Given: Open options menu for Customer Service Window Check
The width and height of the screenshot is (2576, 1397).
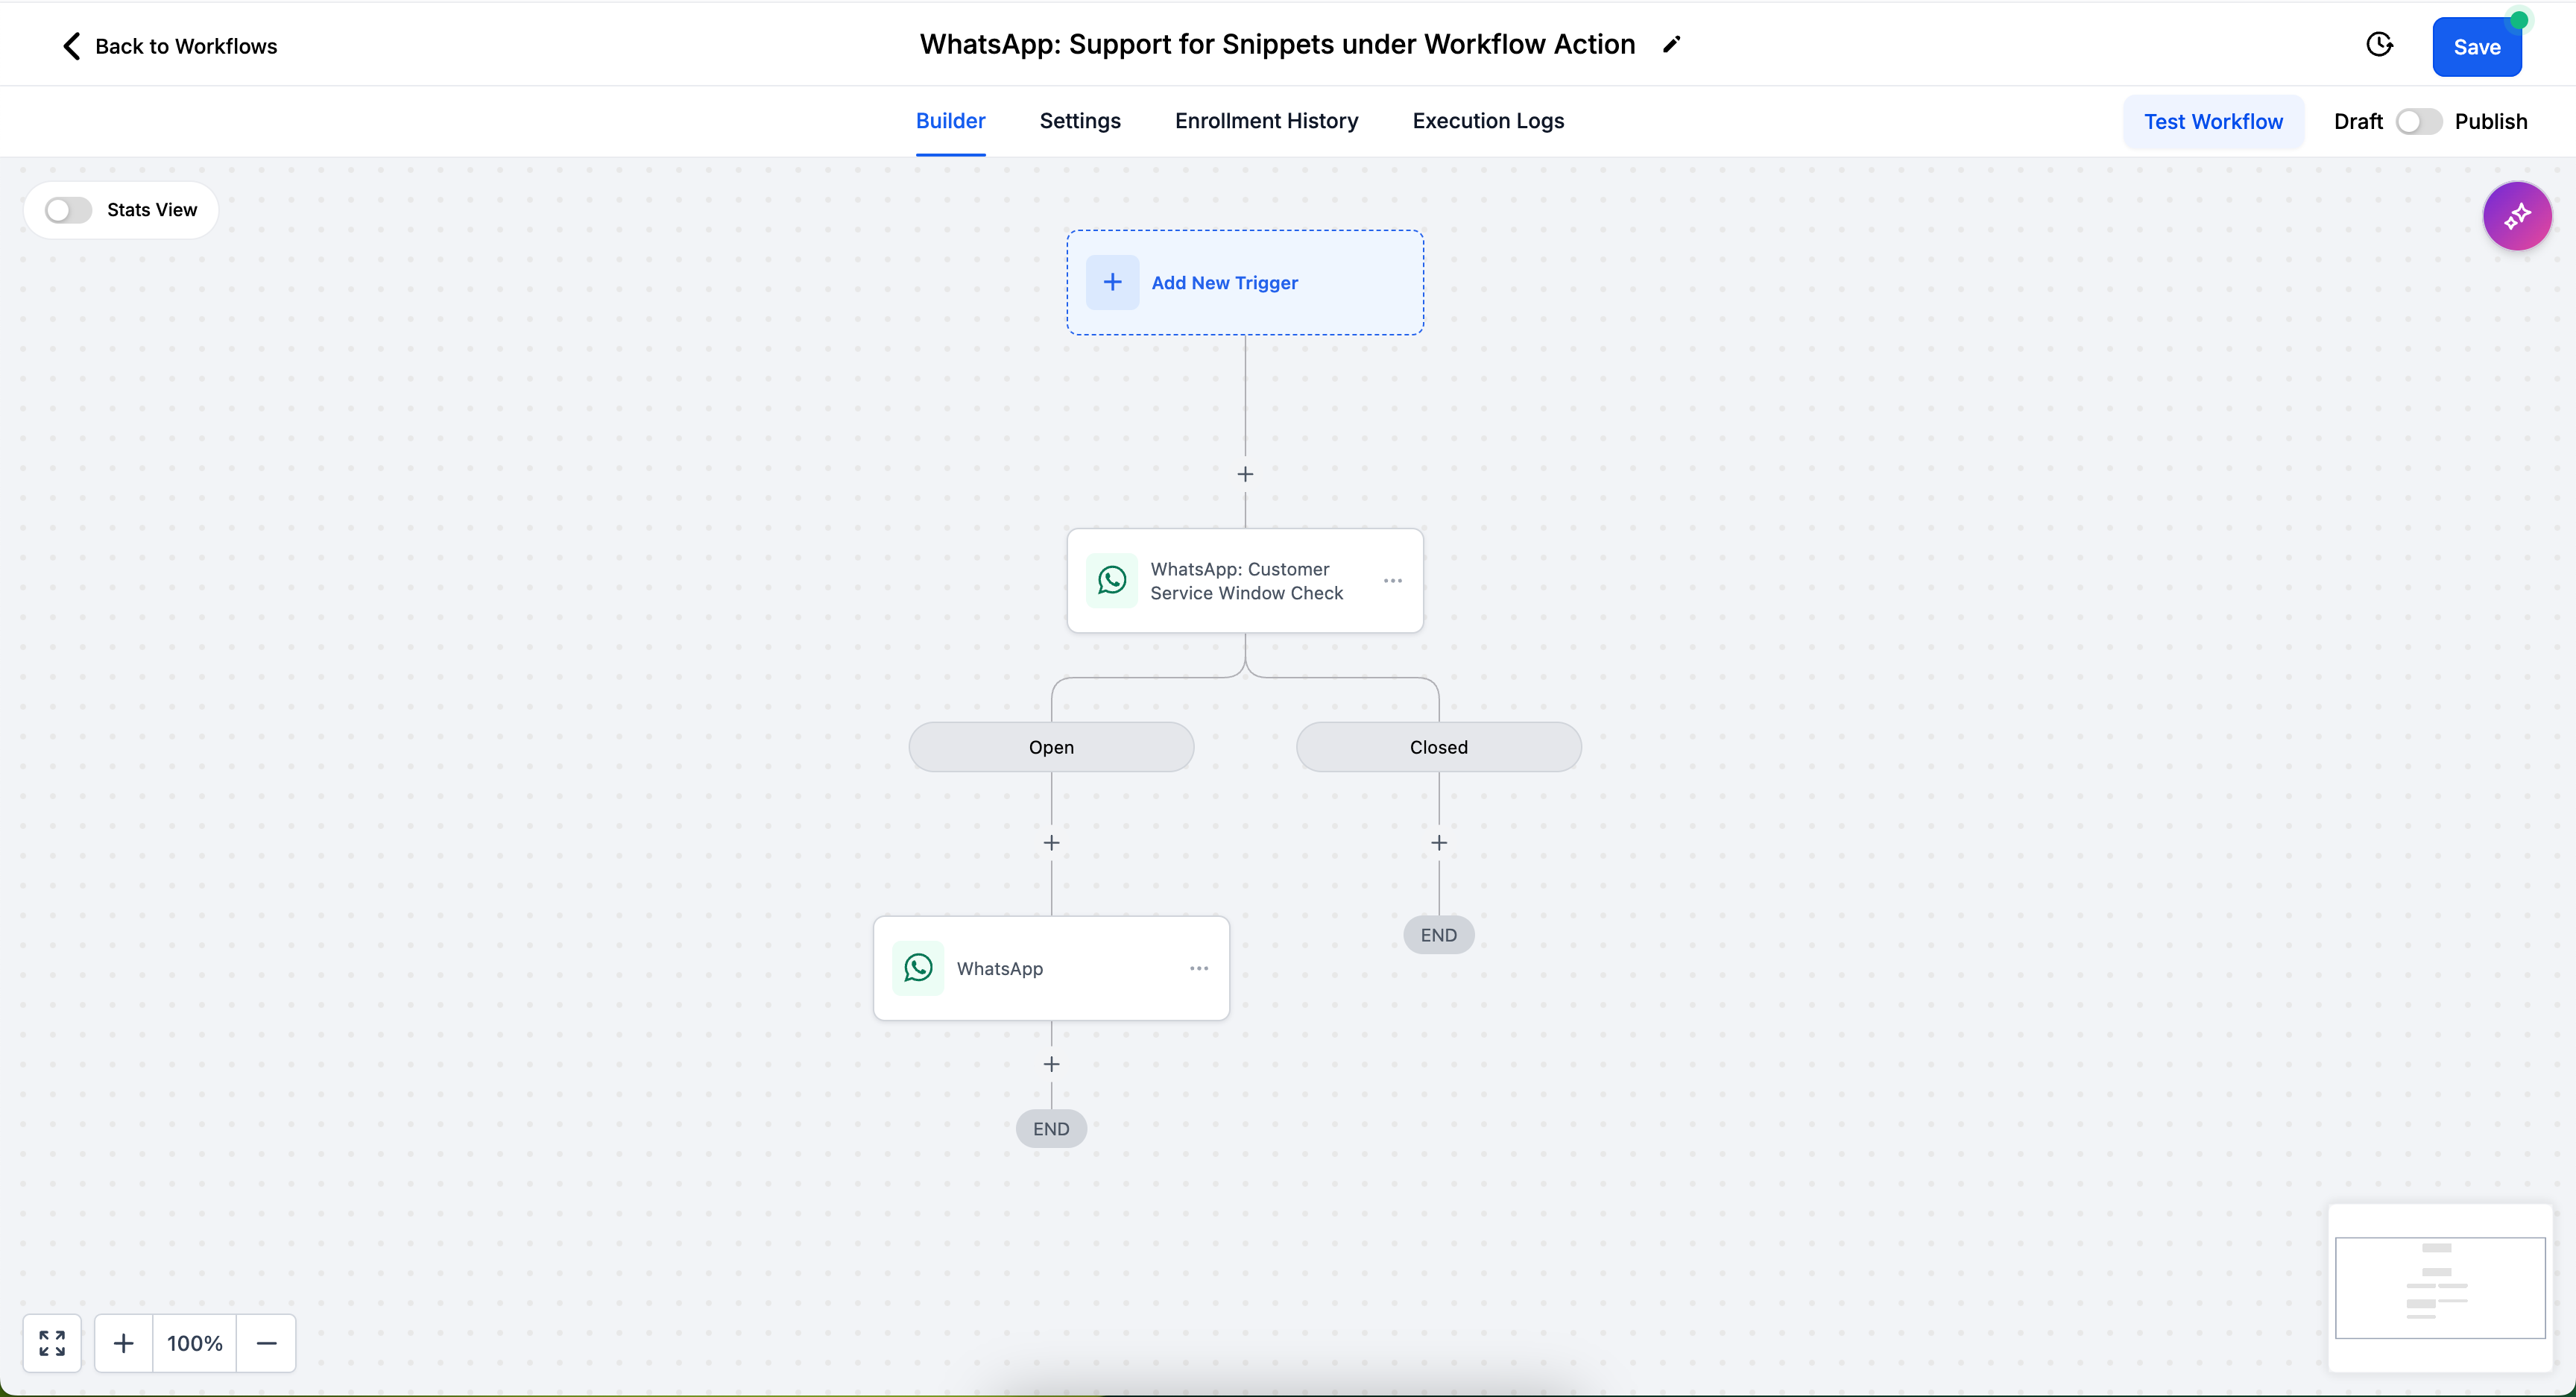Looking at the screenshot, I should (1393, 581).
